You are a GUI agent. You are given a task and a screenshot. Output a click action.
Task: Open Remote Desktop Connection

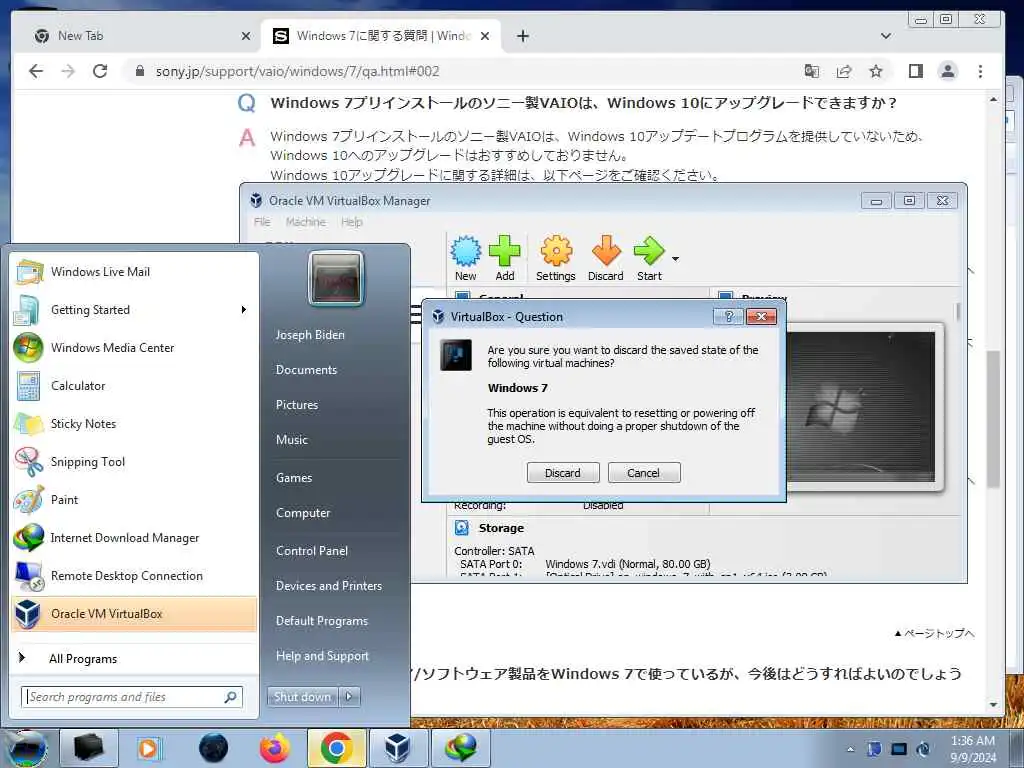click(x=135, y=575)
